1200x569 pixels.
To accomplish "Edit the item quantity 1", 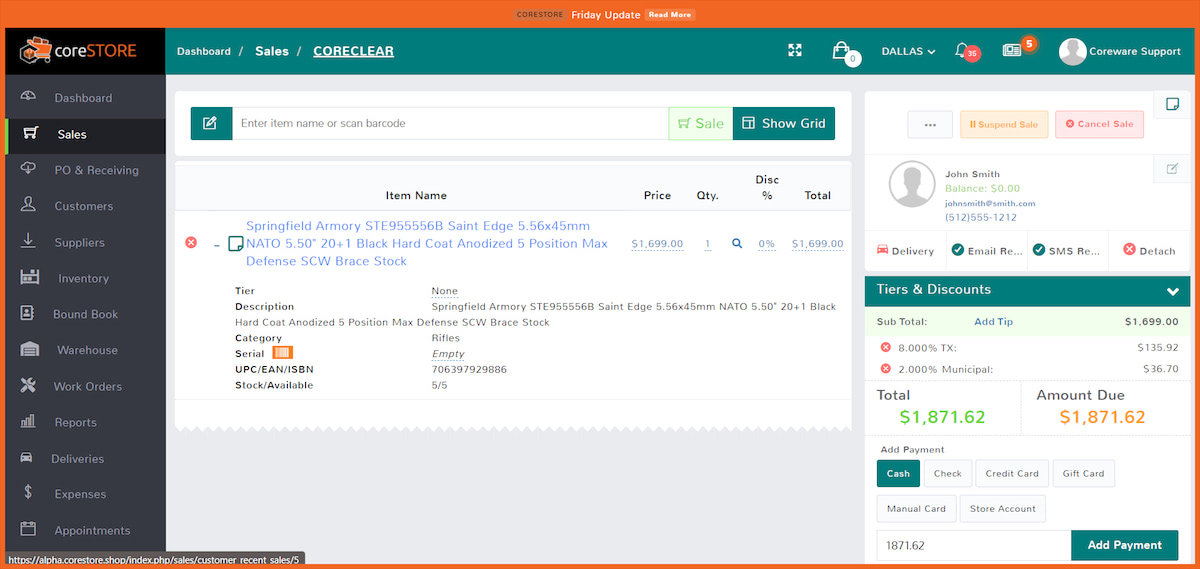I will click(708, 244).
